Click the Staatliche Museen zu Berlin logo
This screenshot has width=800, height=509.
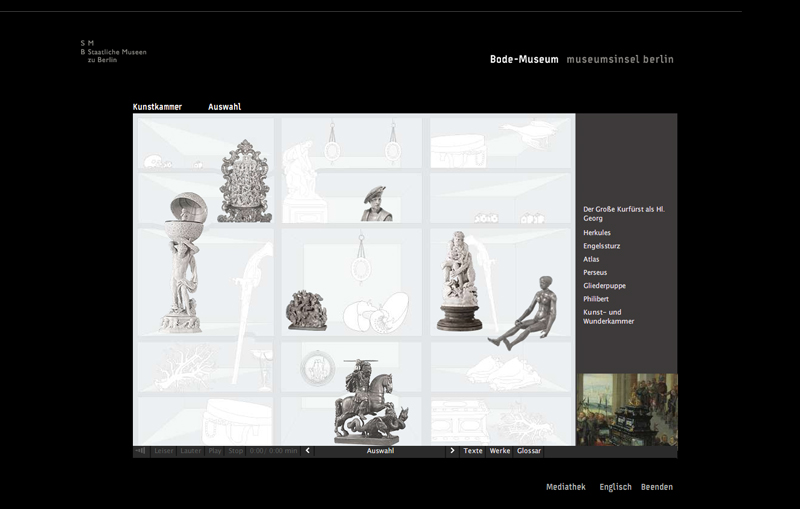(113, 52)
